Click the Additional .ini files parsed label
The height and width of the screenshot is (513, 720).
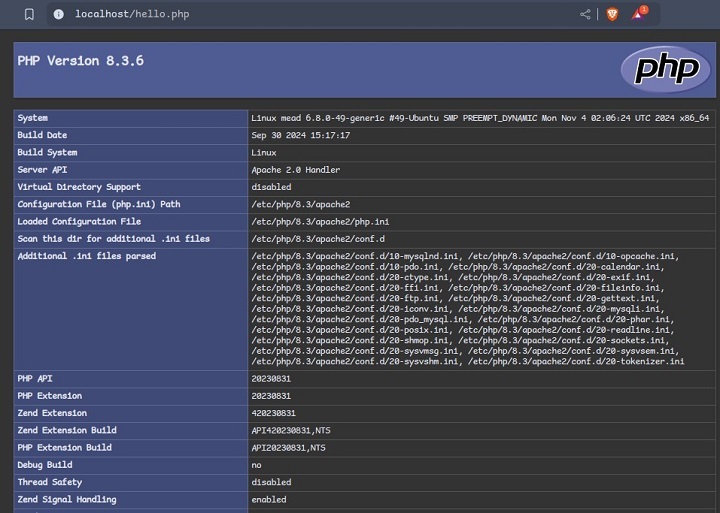pos(86,256)
